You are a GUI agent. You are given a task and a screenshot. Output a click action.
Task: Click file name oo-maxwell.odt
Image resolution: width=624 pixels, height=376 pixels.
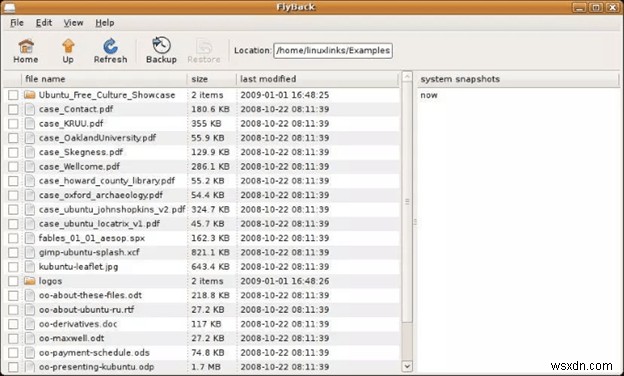pos(71,338)
